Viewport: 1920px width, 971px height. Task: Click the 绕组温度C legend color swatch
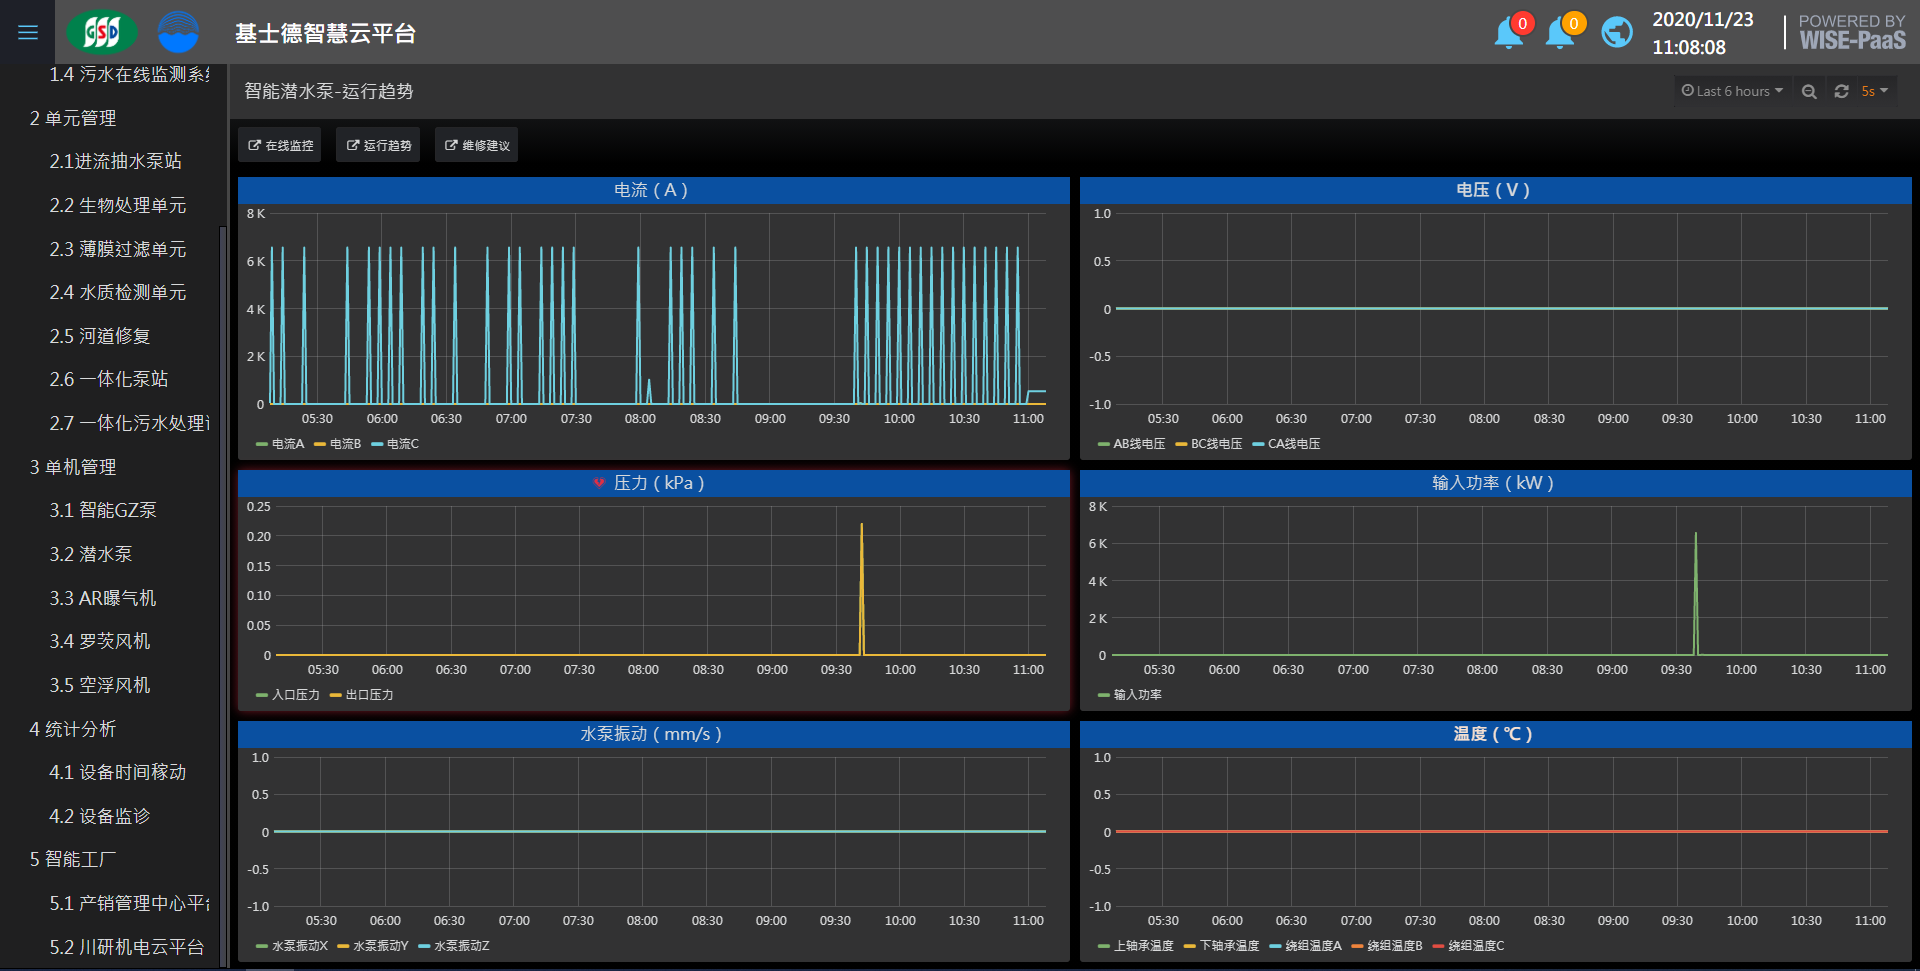1438,946
